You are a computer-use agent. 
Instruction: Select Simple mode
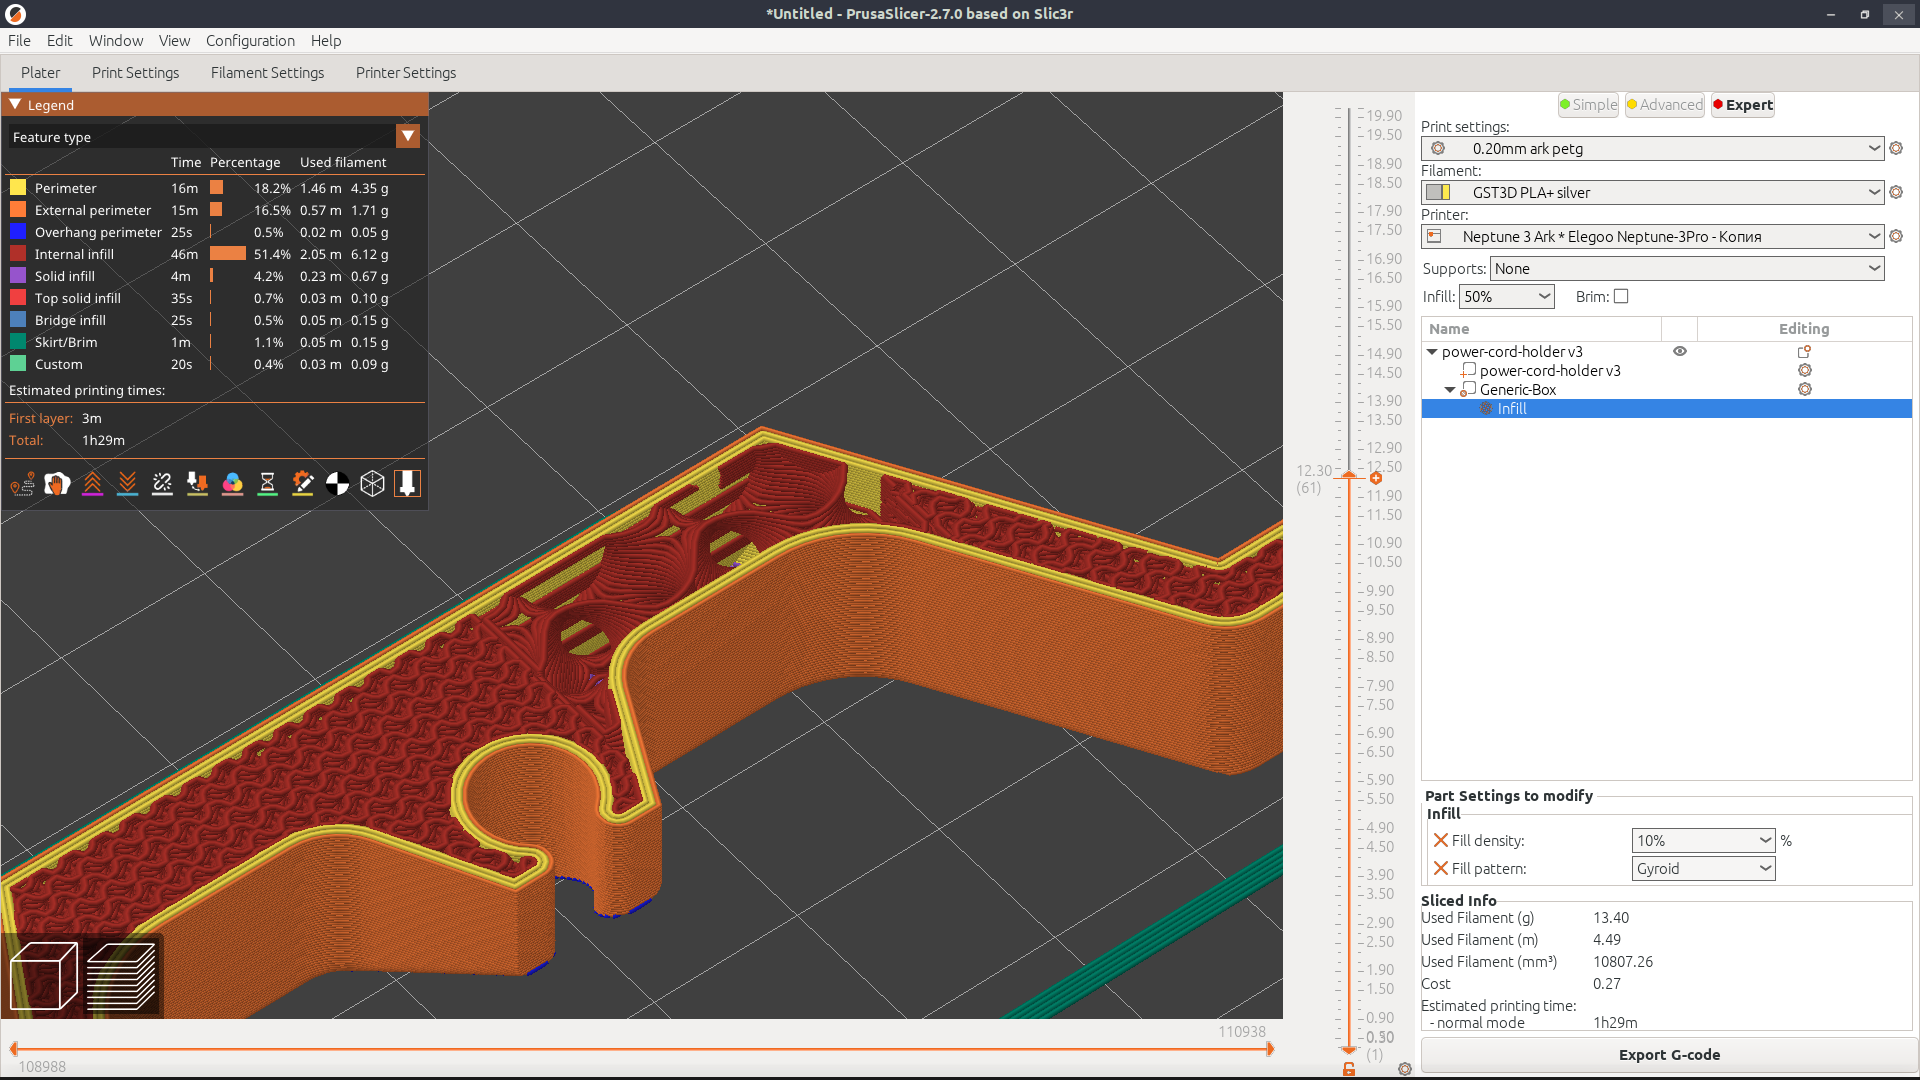coord(1588,105)
